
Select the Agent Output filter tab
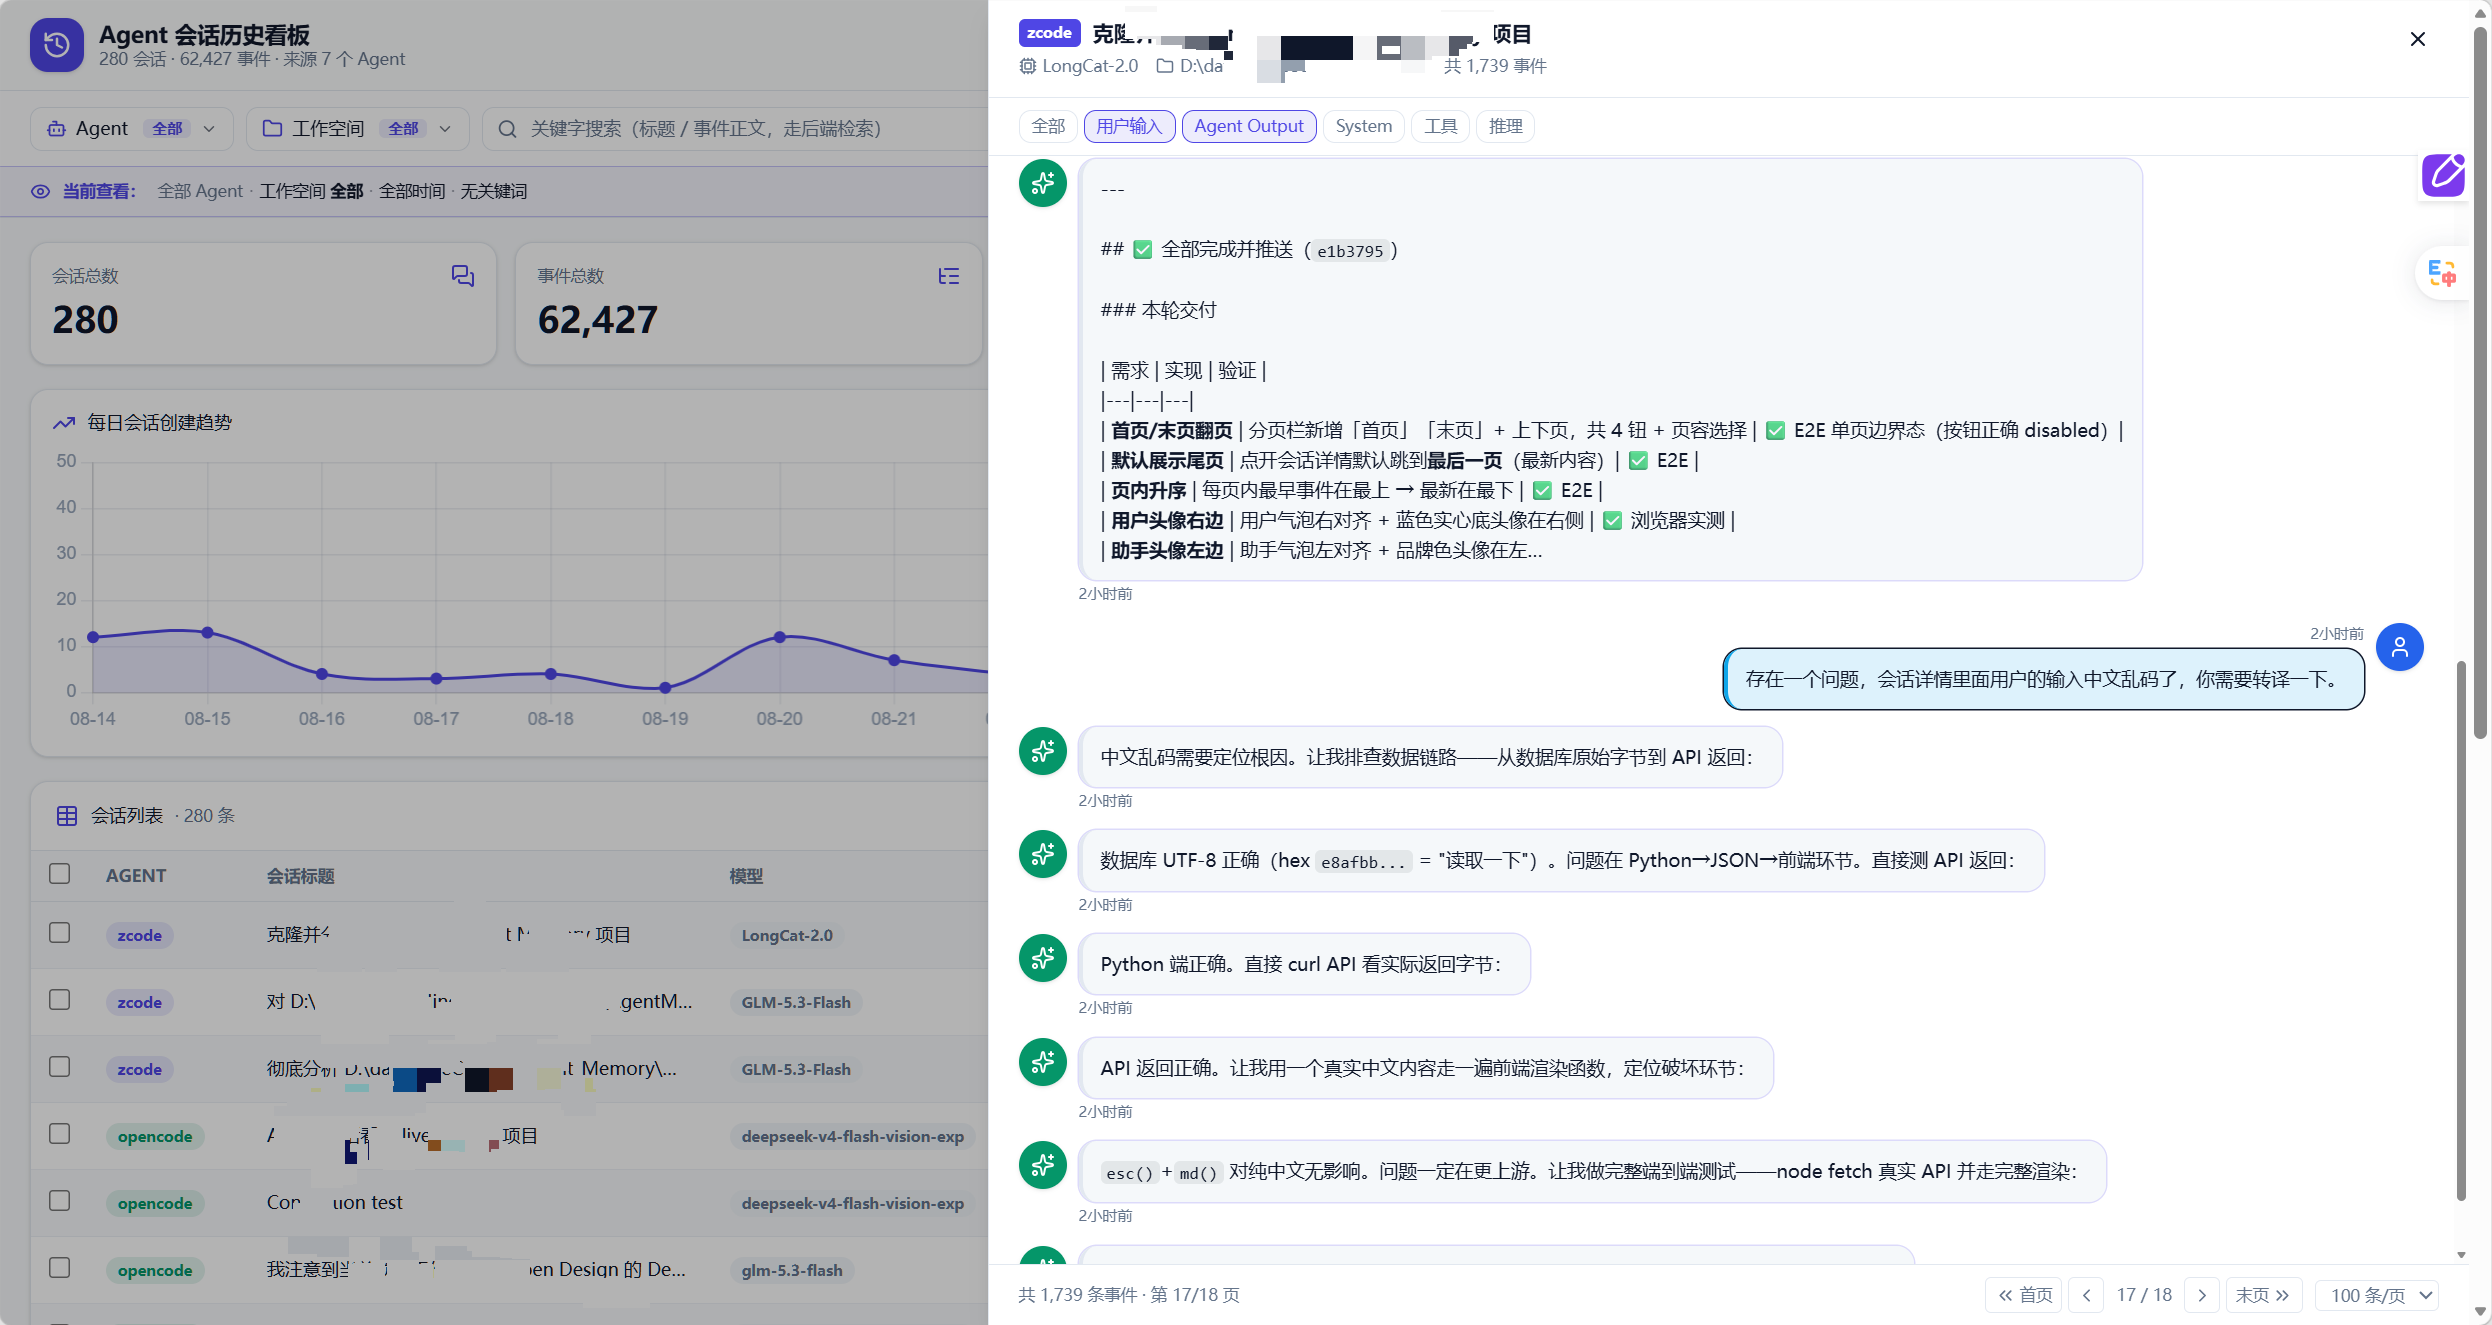[x=1249, y=126]
